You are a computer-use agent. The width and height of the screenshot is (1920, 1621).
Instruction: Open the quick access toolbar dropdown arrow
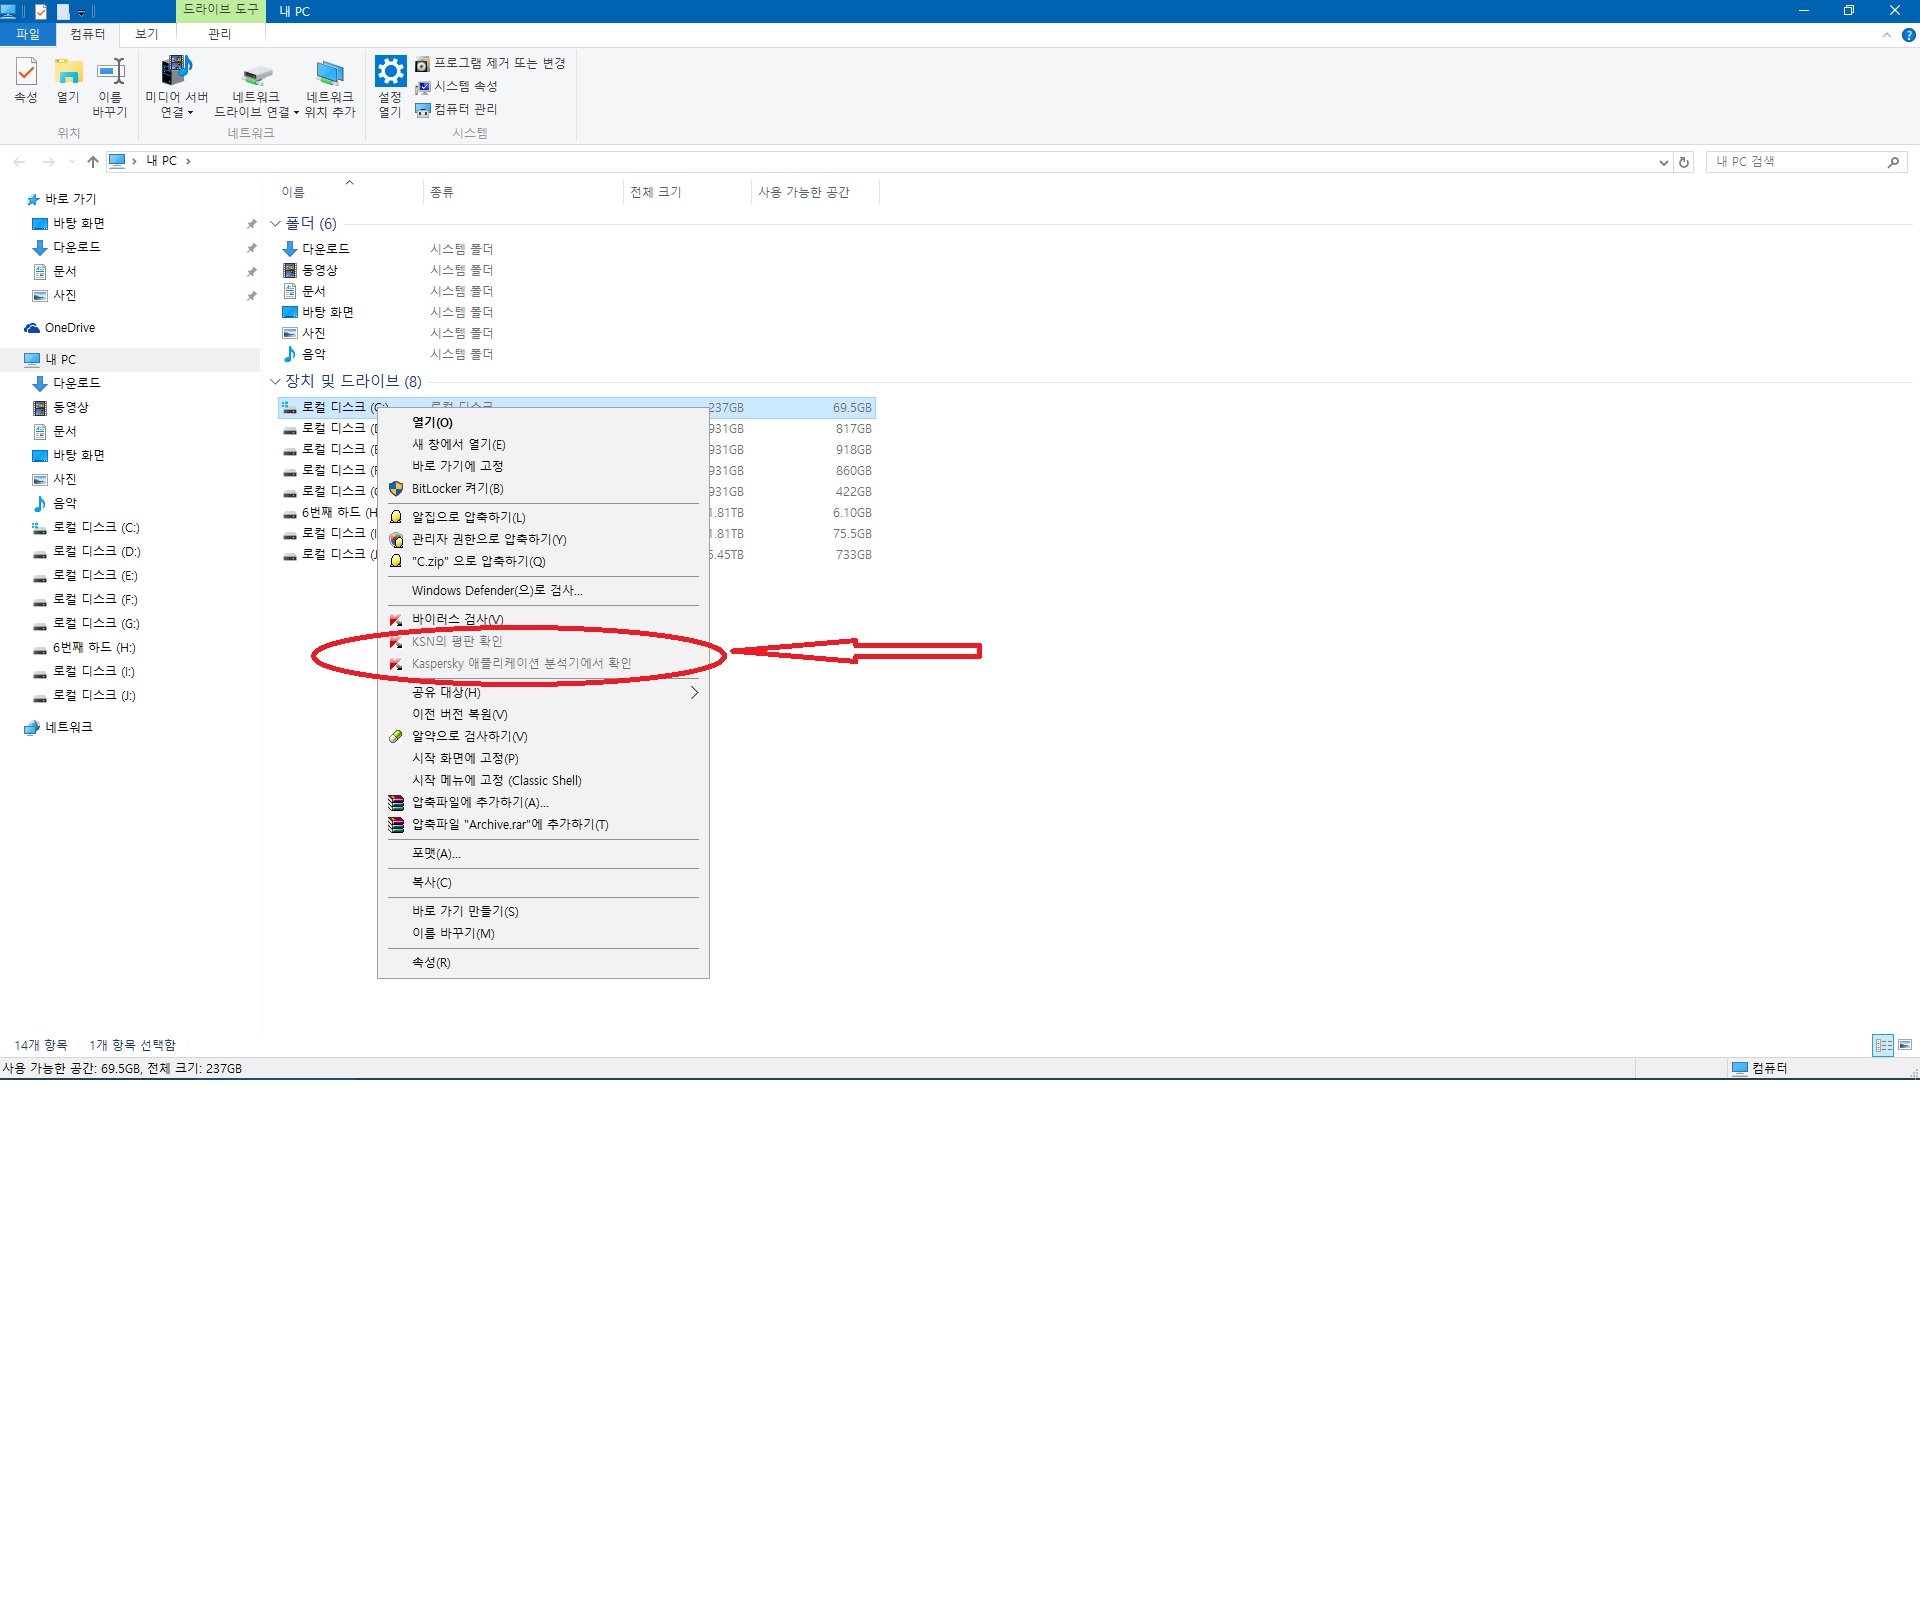(x=81, y=12)
